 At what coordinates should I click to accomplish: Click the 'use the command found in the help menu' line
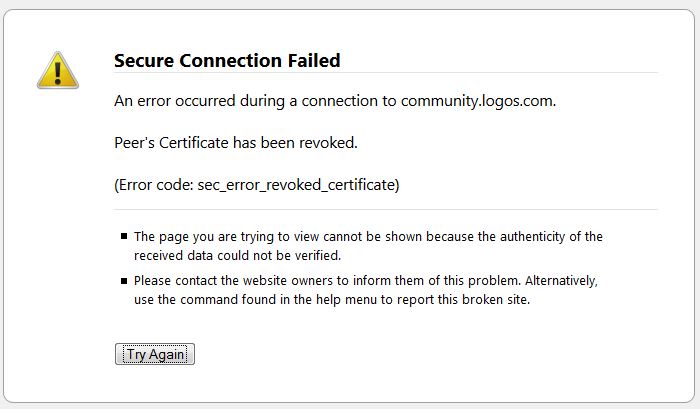coord(332,300)
